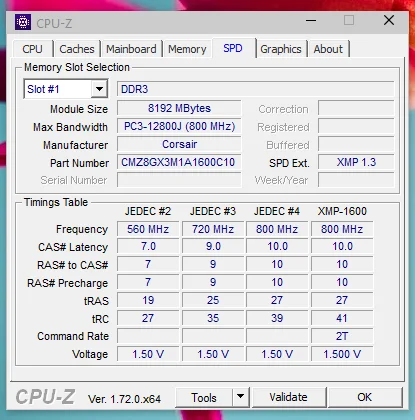
Task: Click the JEDEC #2 1.50 V voltage cell
Action: tap(148, 354)
